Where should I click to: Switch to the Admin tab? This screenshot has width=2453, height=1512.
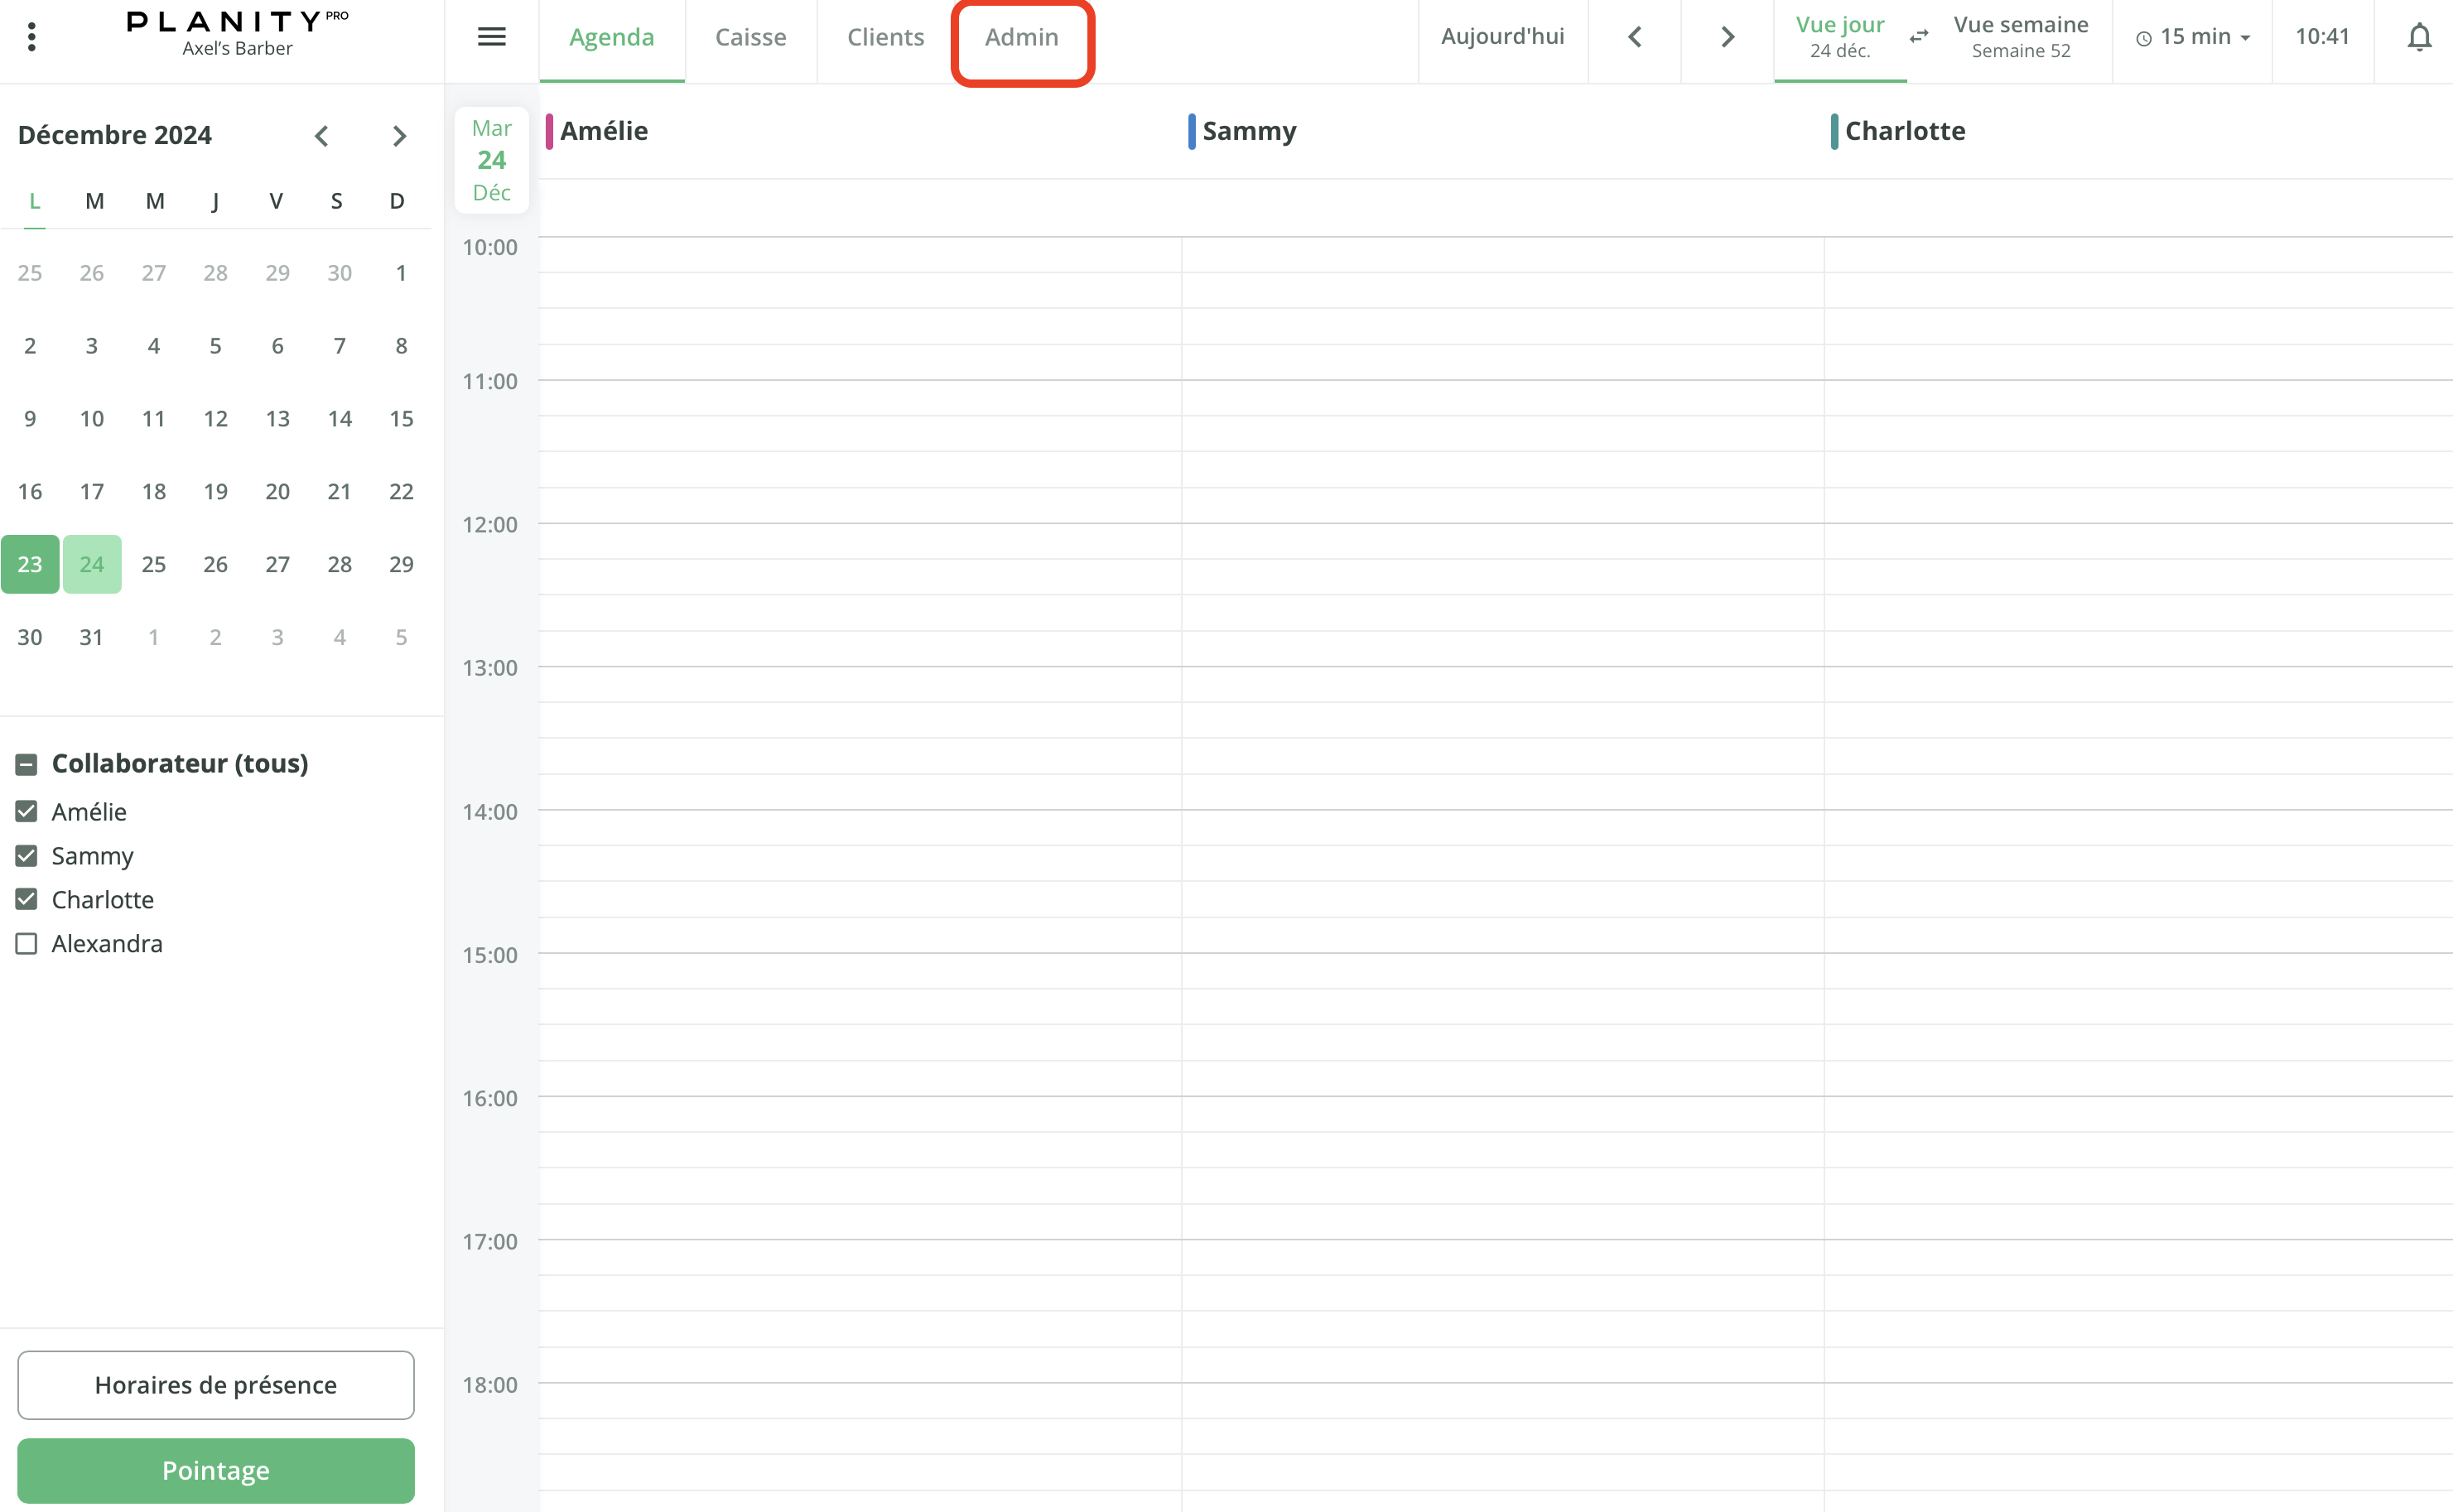pos(1021,37)
